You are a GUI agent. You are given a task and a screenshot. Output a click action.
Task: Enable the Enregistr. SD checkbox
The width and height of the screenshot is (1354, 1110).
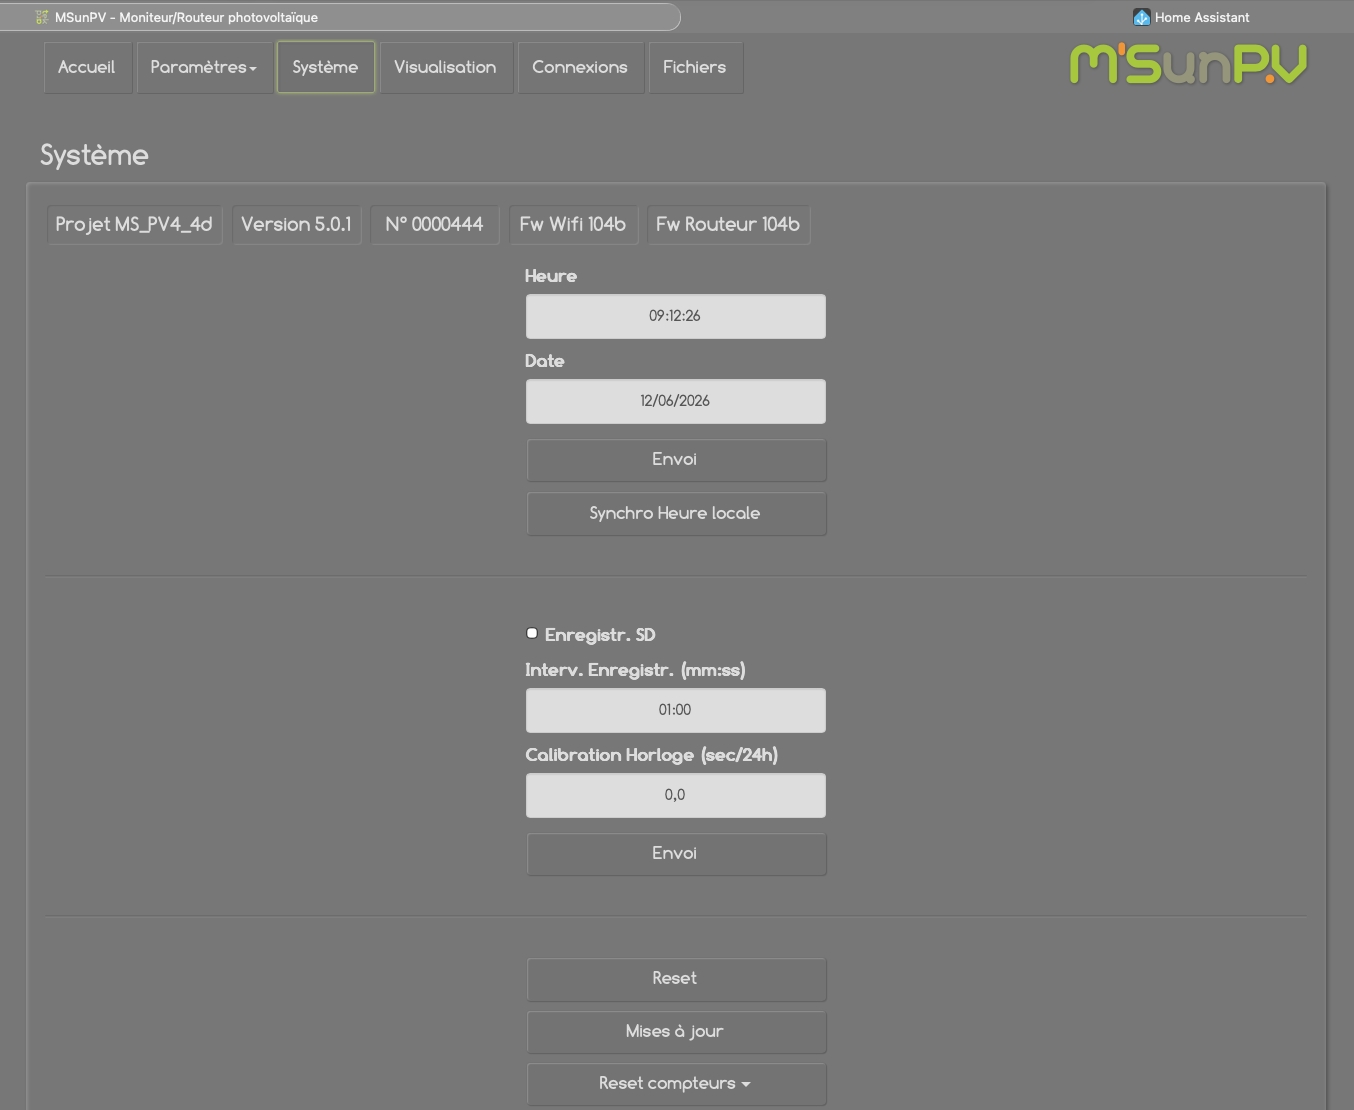point(532,633)
